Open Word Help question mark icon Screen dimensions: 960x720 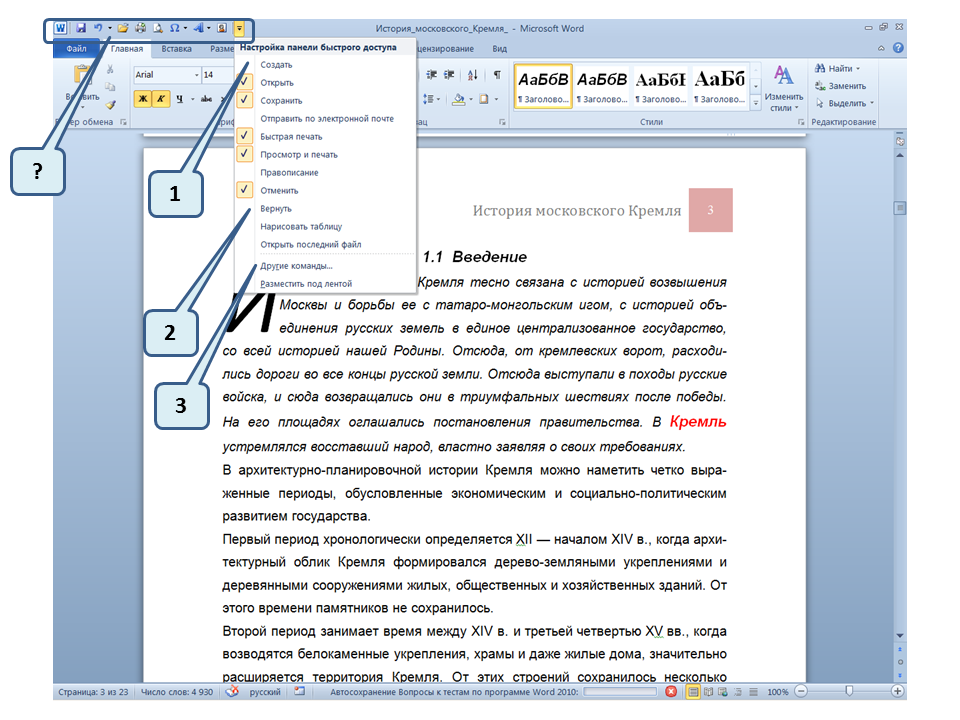coord(898,48)
